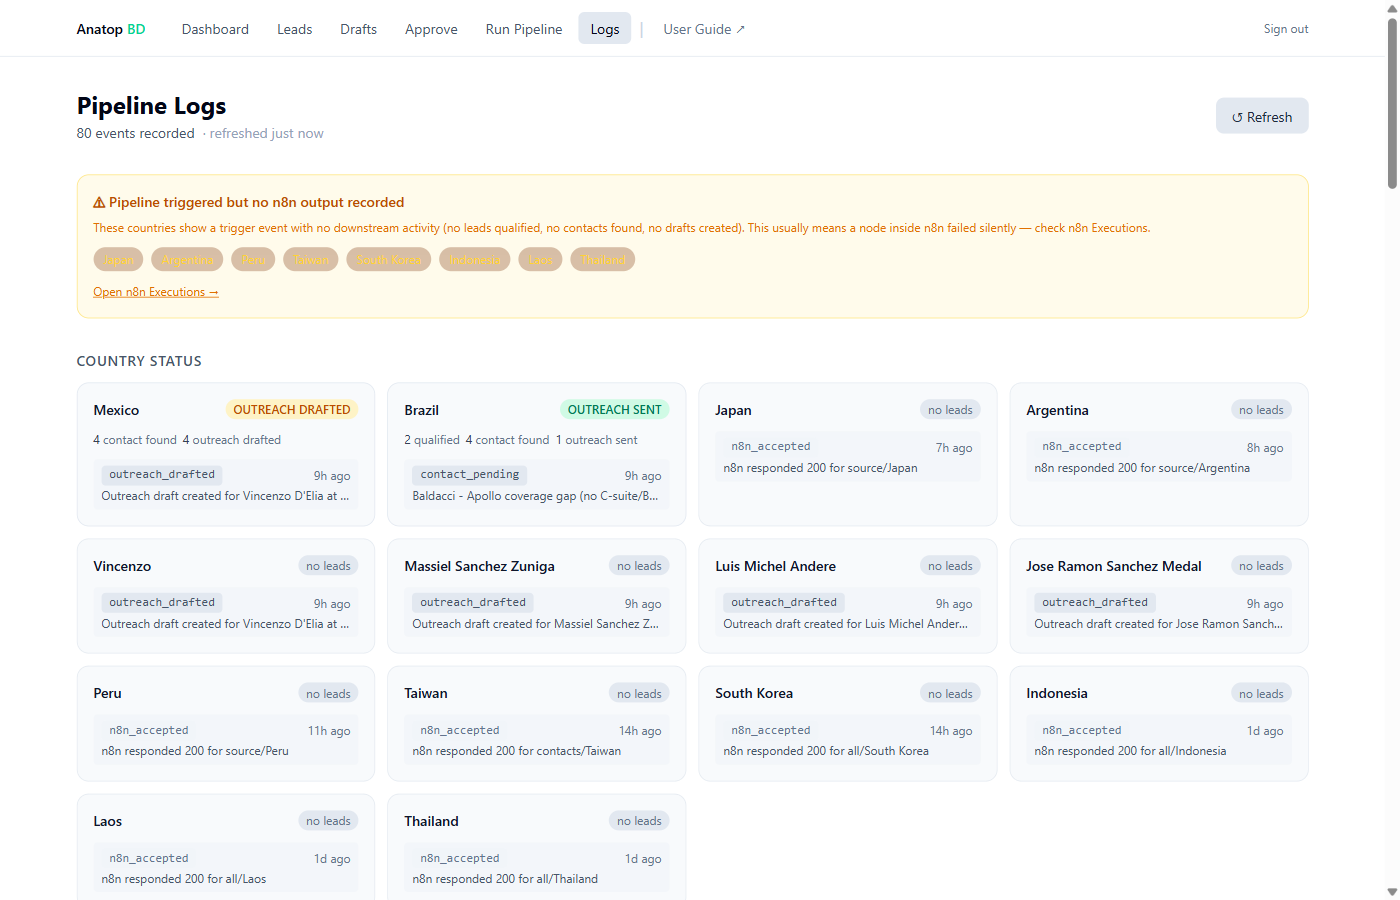This screenshot has height=900, width=1400.
Task: Click the outreach_drafted tag in Mexico card
Action: (162, 474)
